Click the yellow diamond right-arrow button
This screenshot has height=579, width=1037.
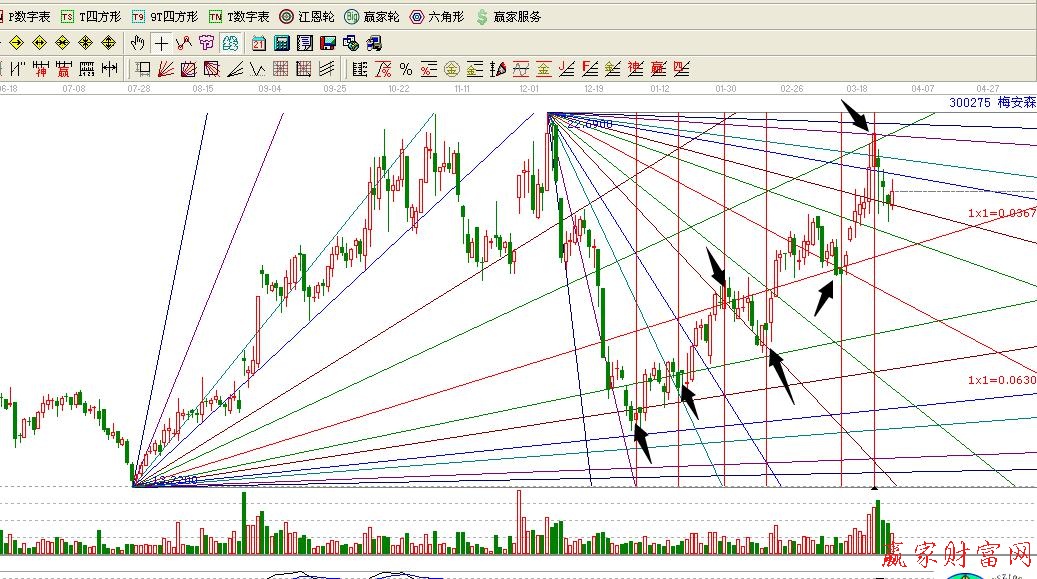pos(17,43)
